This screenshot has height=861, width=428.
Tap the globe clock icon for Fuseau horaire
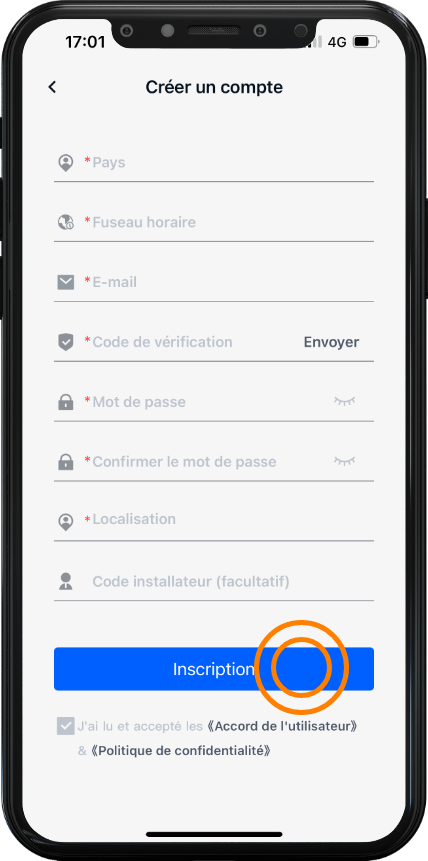[x=66, y=222]
